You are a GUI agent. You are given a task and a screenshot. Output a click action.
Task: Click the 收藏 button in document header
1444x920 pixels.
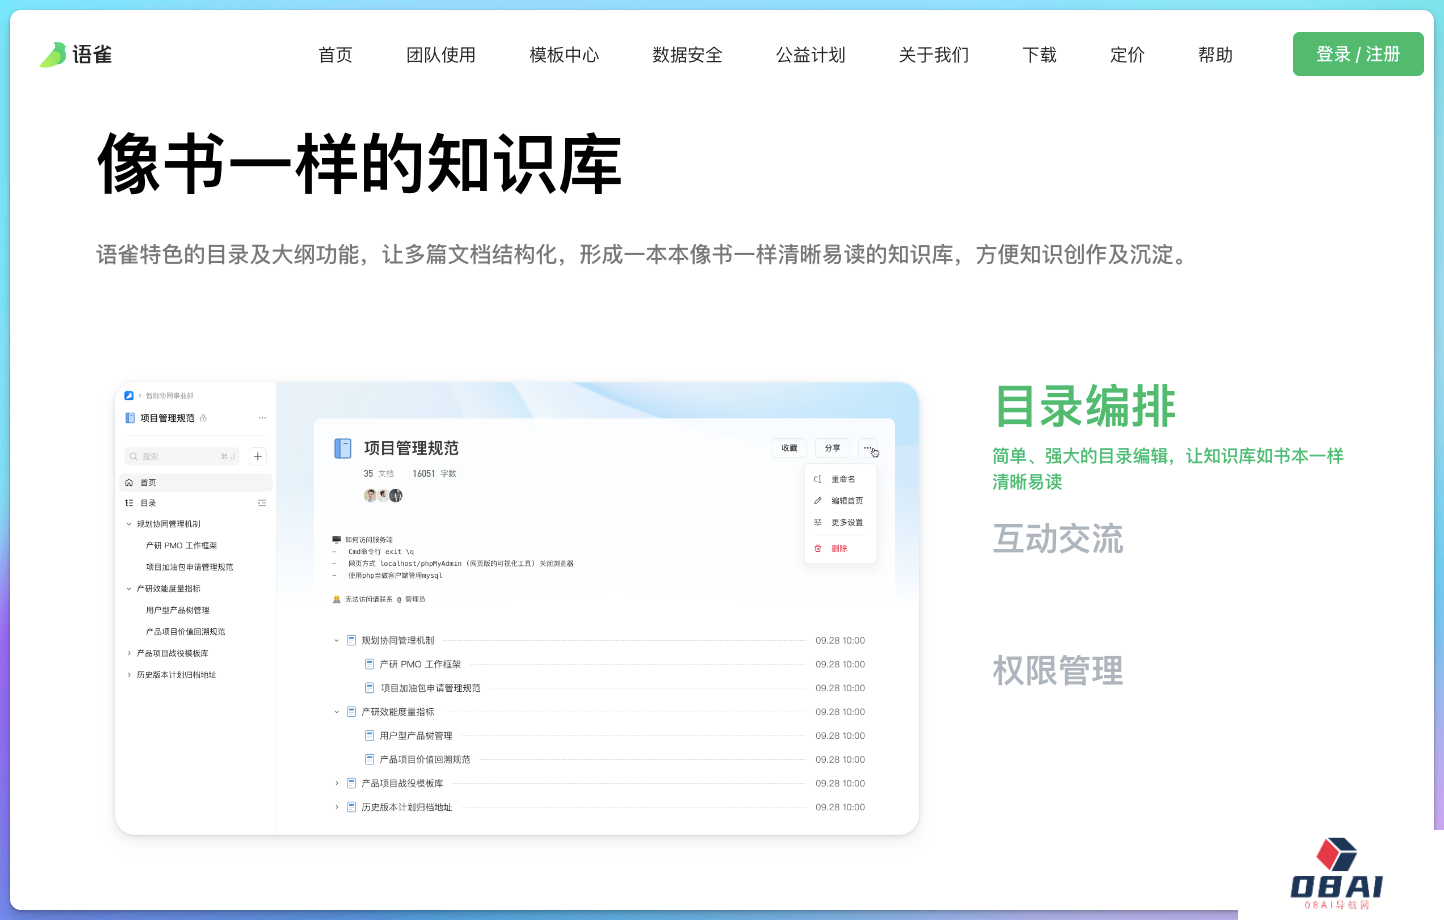click(x=789, y=448)
